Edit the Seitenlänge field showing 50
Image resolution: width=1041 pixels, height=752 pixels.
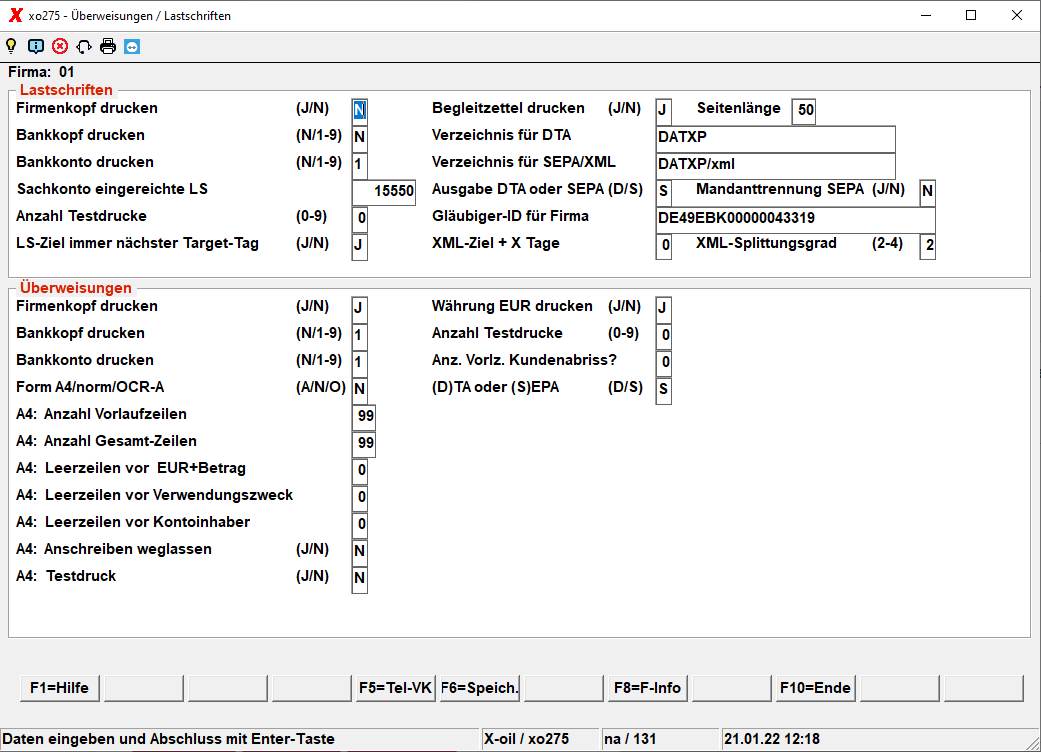[x=803, y=110]
